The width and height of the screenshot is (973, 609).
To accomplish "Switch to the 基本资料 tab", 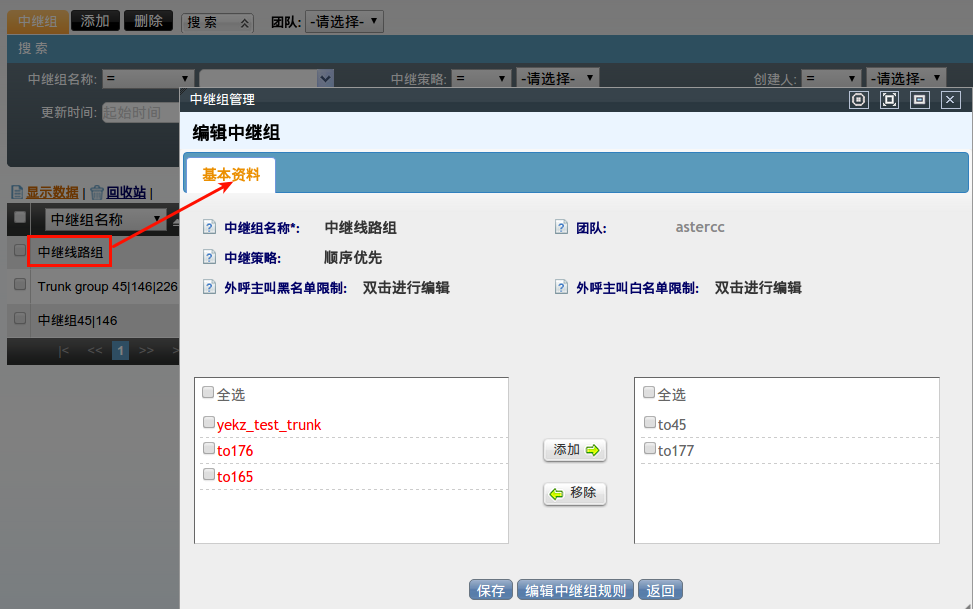I will (x=231, y=174).
